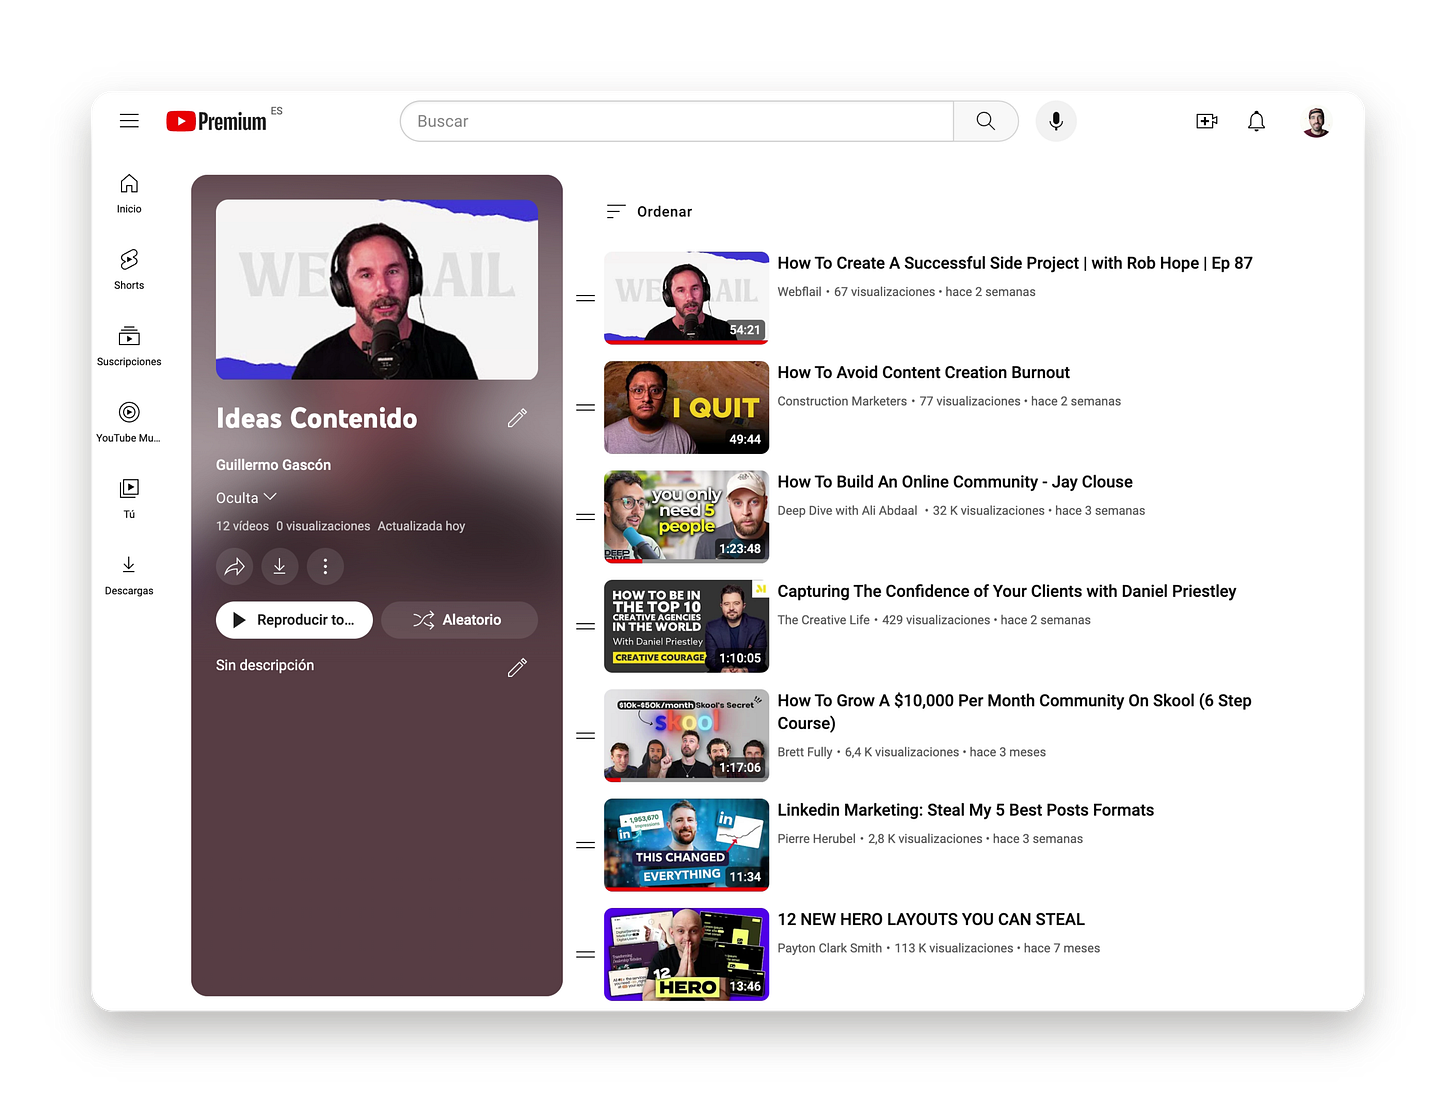
Task: Open the This Changed Everything thumbnail
Action: point(686,845)
